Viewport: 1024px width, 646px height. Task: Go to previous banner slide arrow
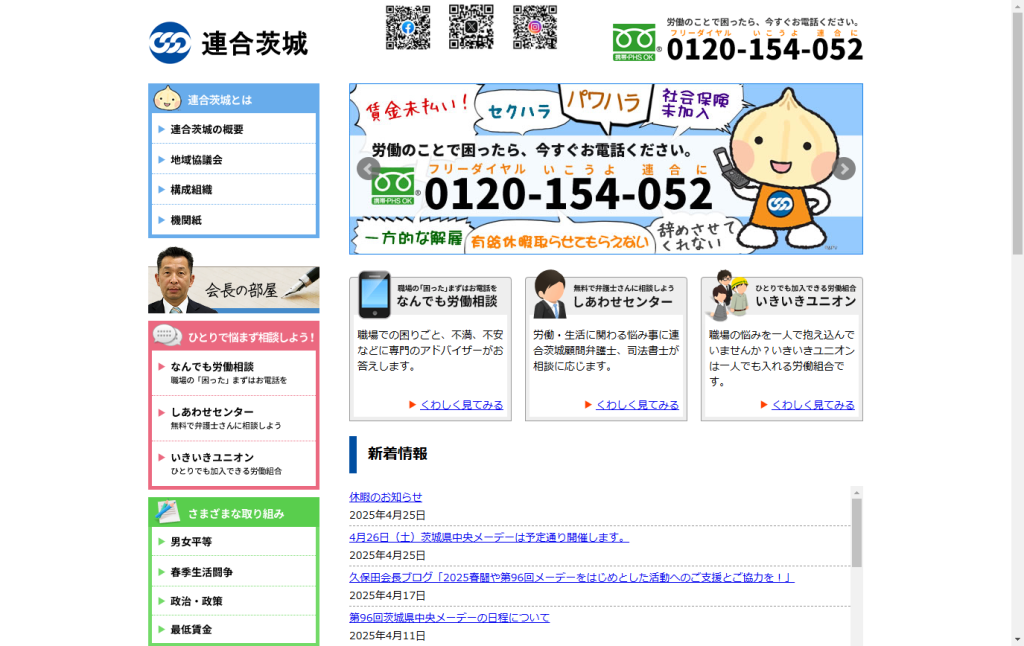(x=367, y=169)
